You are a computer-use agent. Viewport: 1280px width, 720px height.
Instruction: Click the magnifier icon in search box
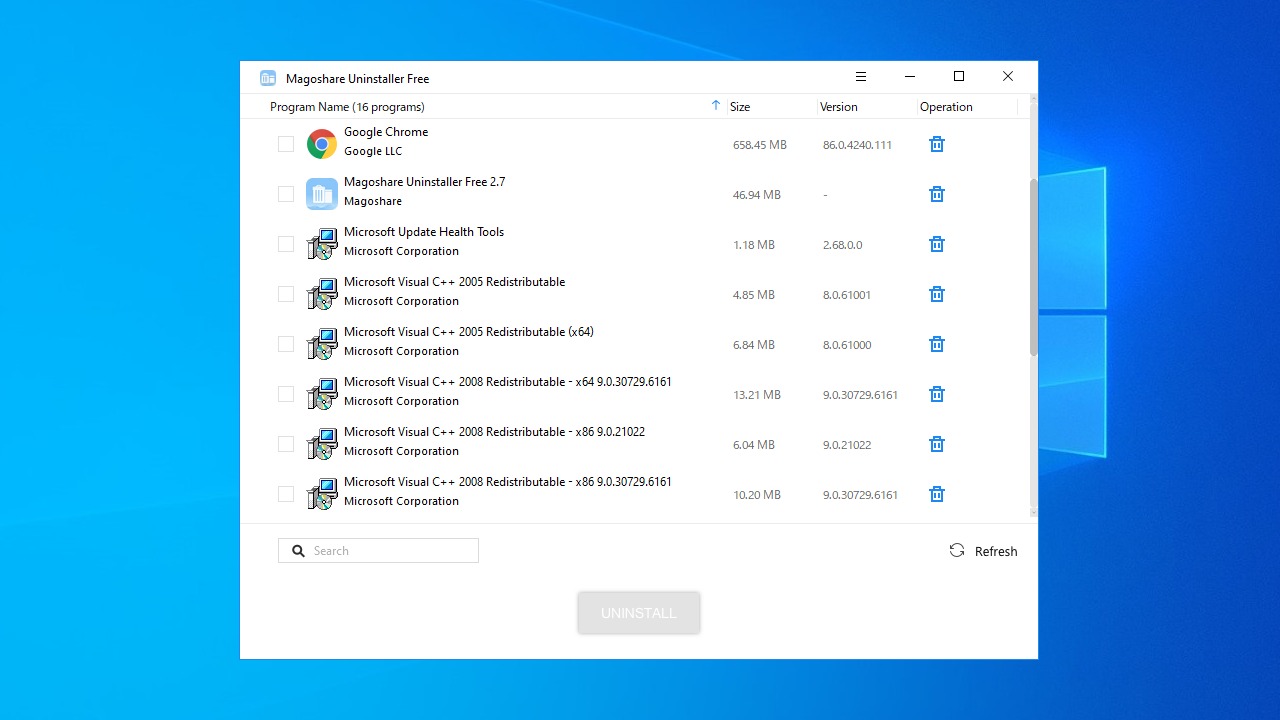298,551
